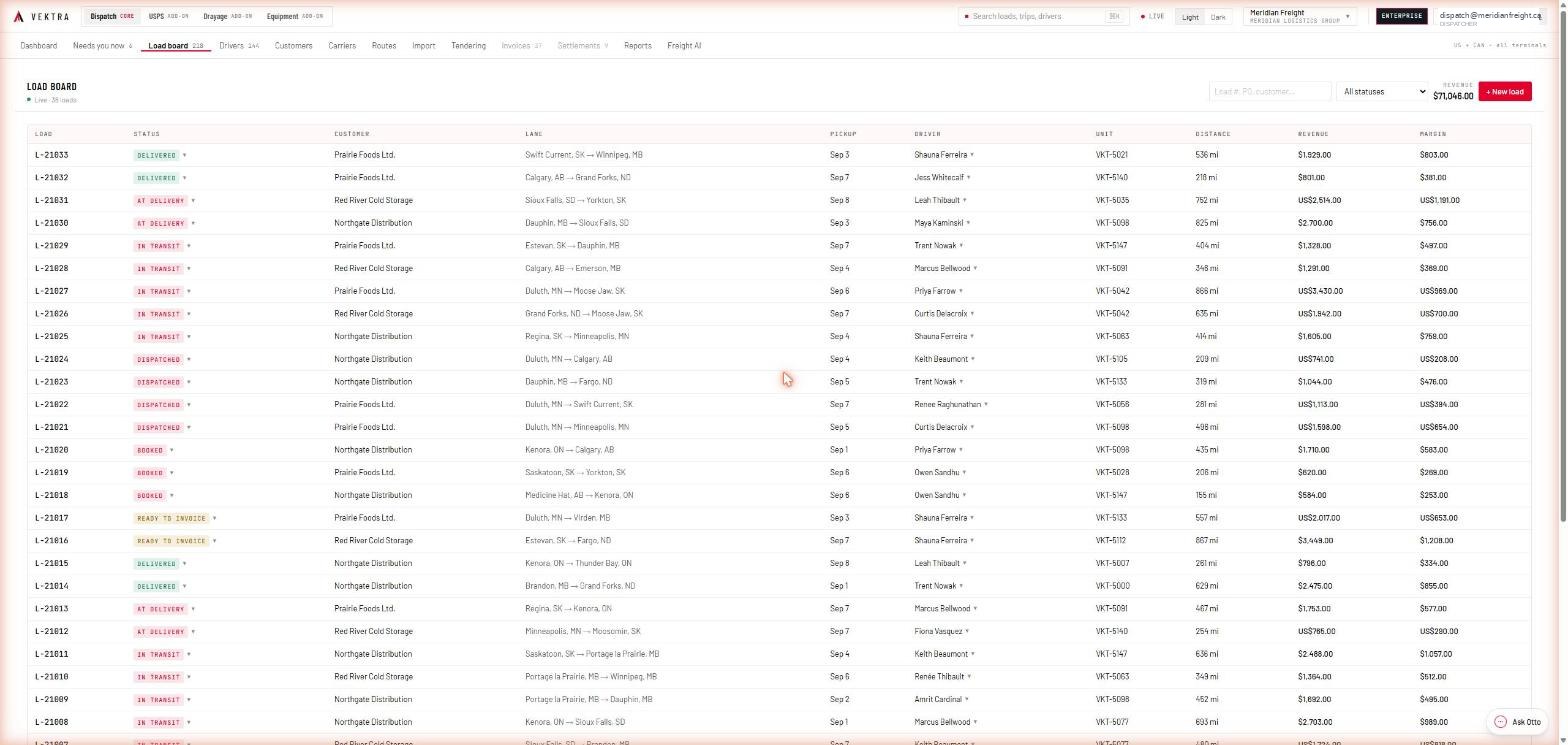Switch to the Drayage add-on module
Viewport: 1568px width, 745px height.
[227, 16]
